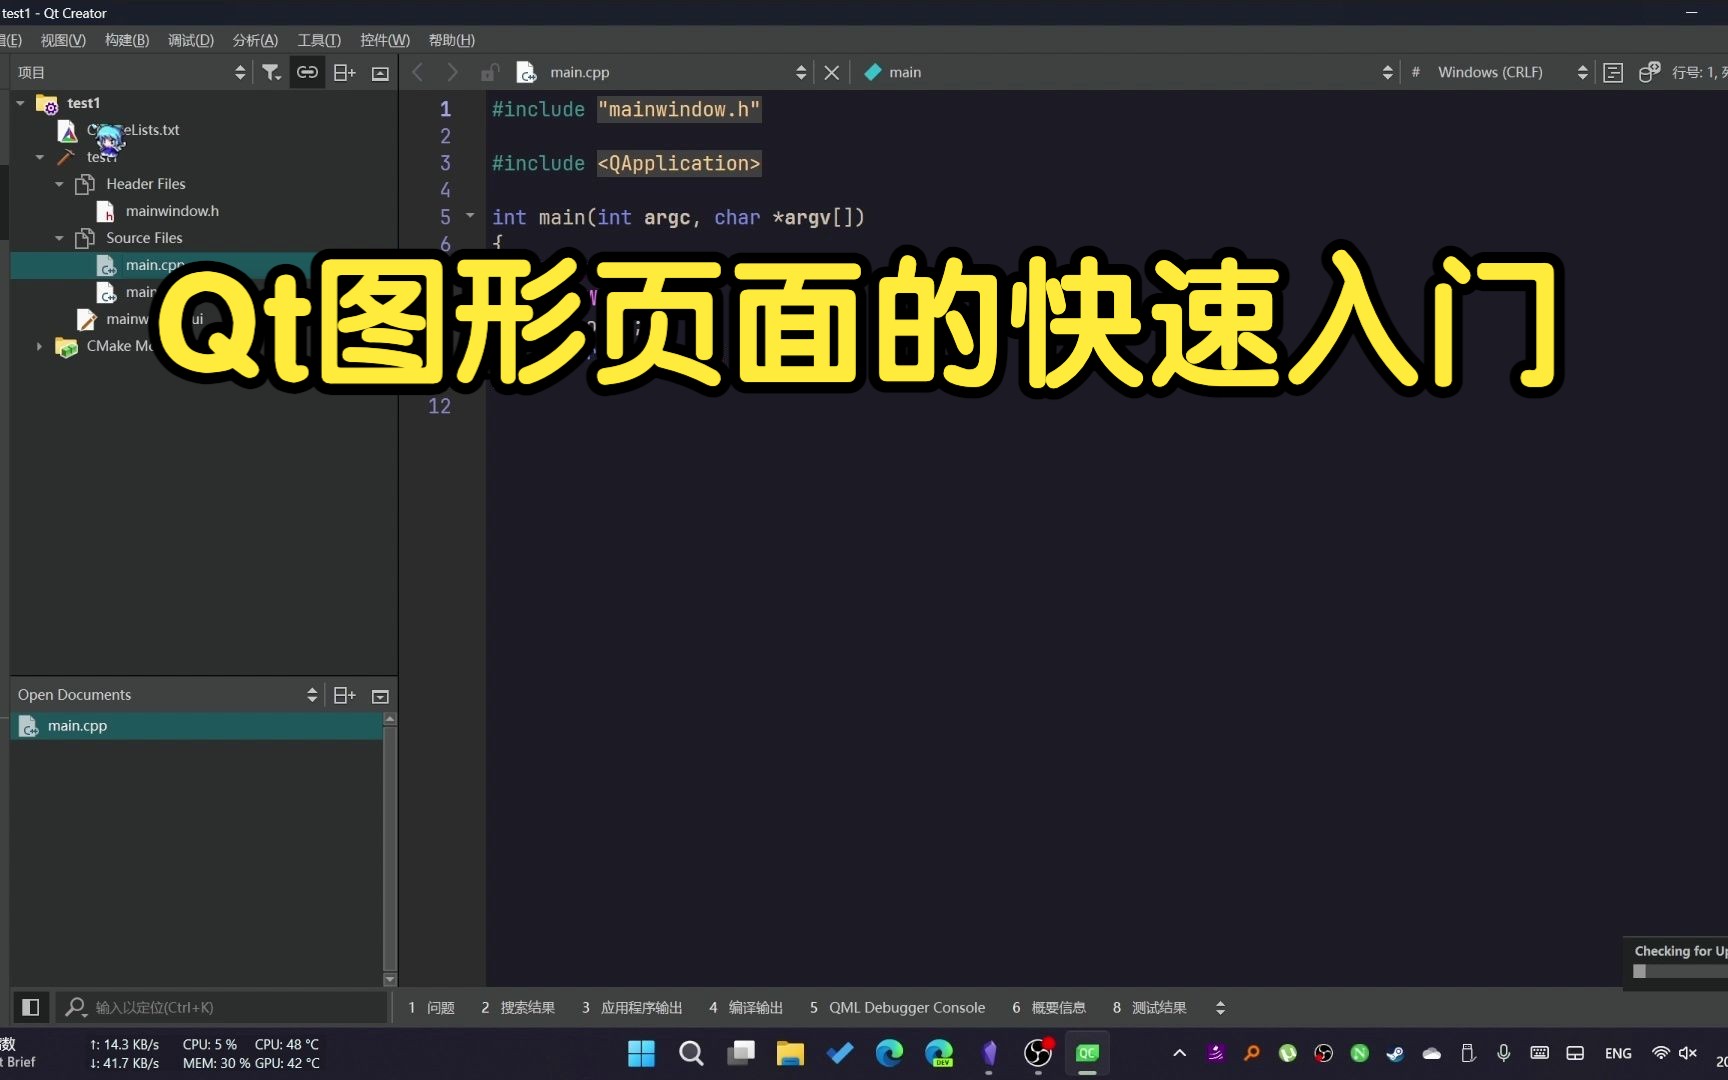The image size is (1728, 1080).
Task: Open the 控件(W) menu
Action: pos(385,40)
